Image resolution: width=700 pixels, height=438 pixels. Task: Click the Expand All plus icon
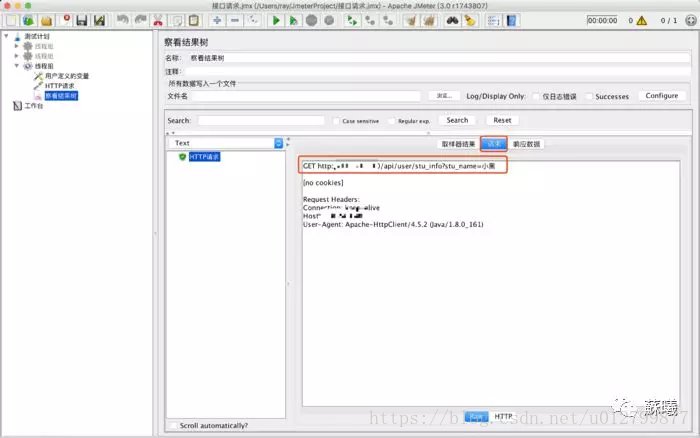coord(217,21)
